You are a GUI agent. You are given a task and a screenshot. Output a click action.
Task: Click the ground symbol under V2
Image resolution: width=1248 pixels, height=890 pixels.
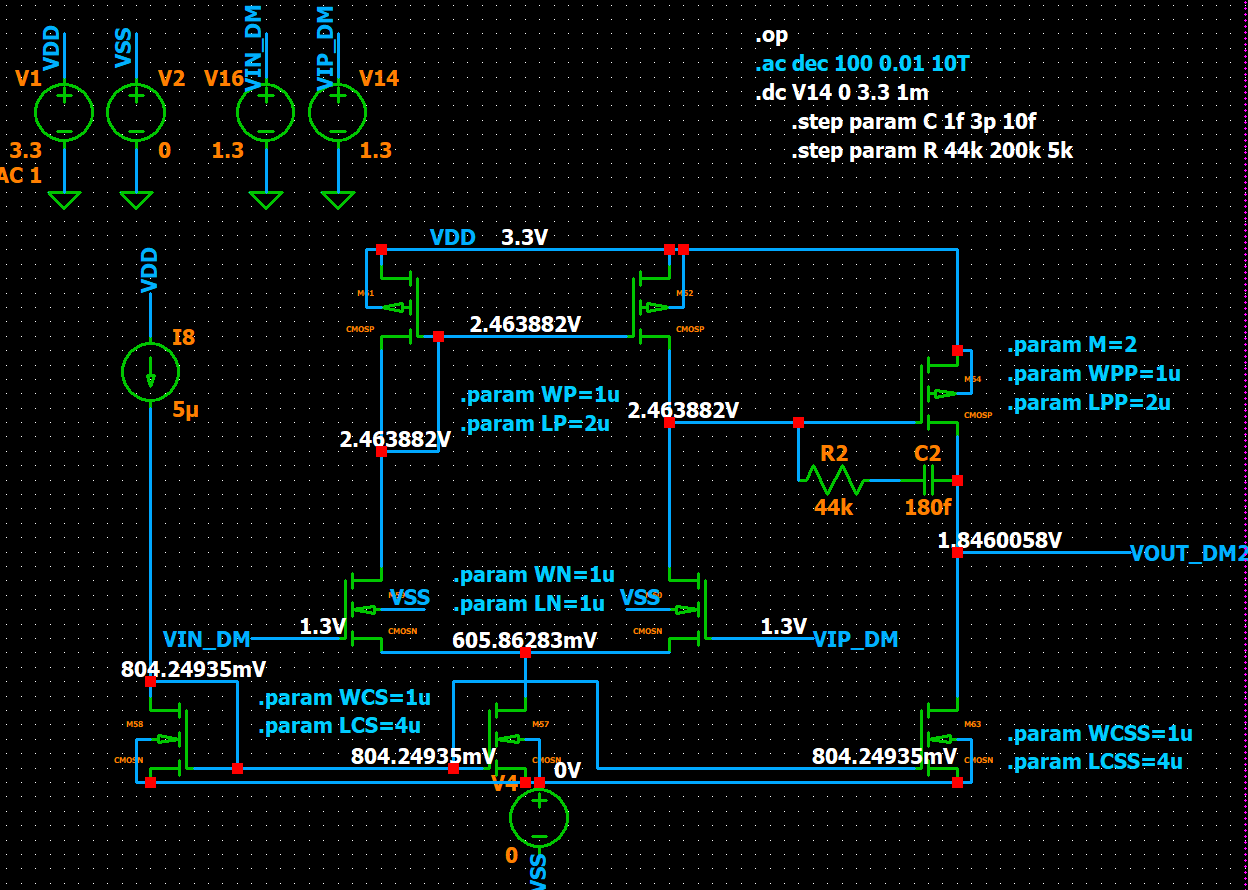[x=136, y=199]
